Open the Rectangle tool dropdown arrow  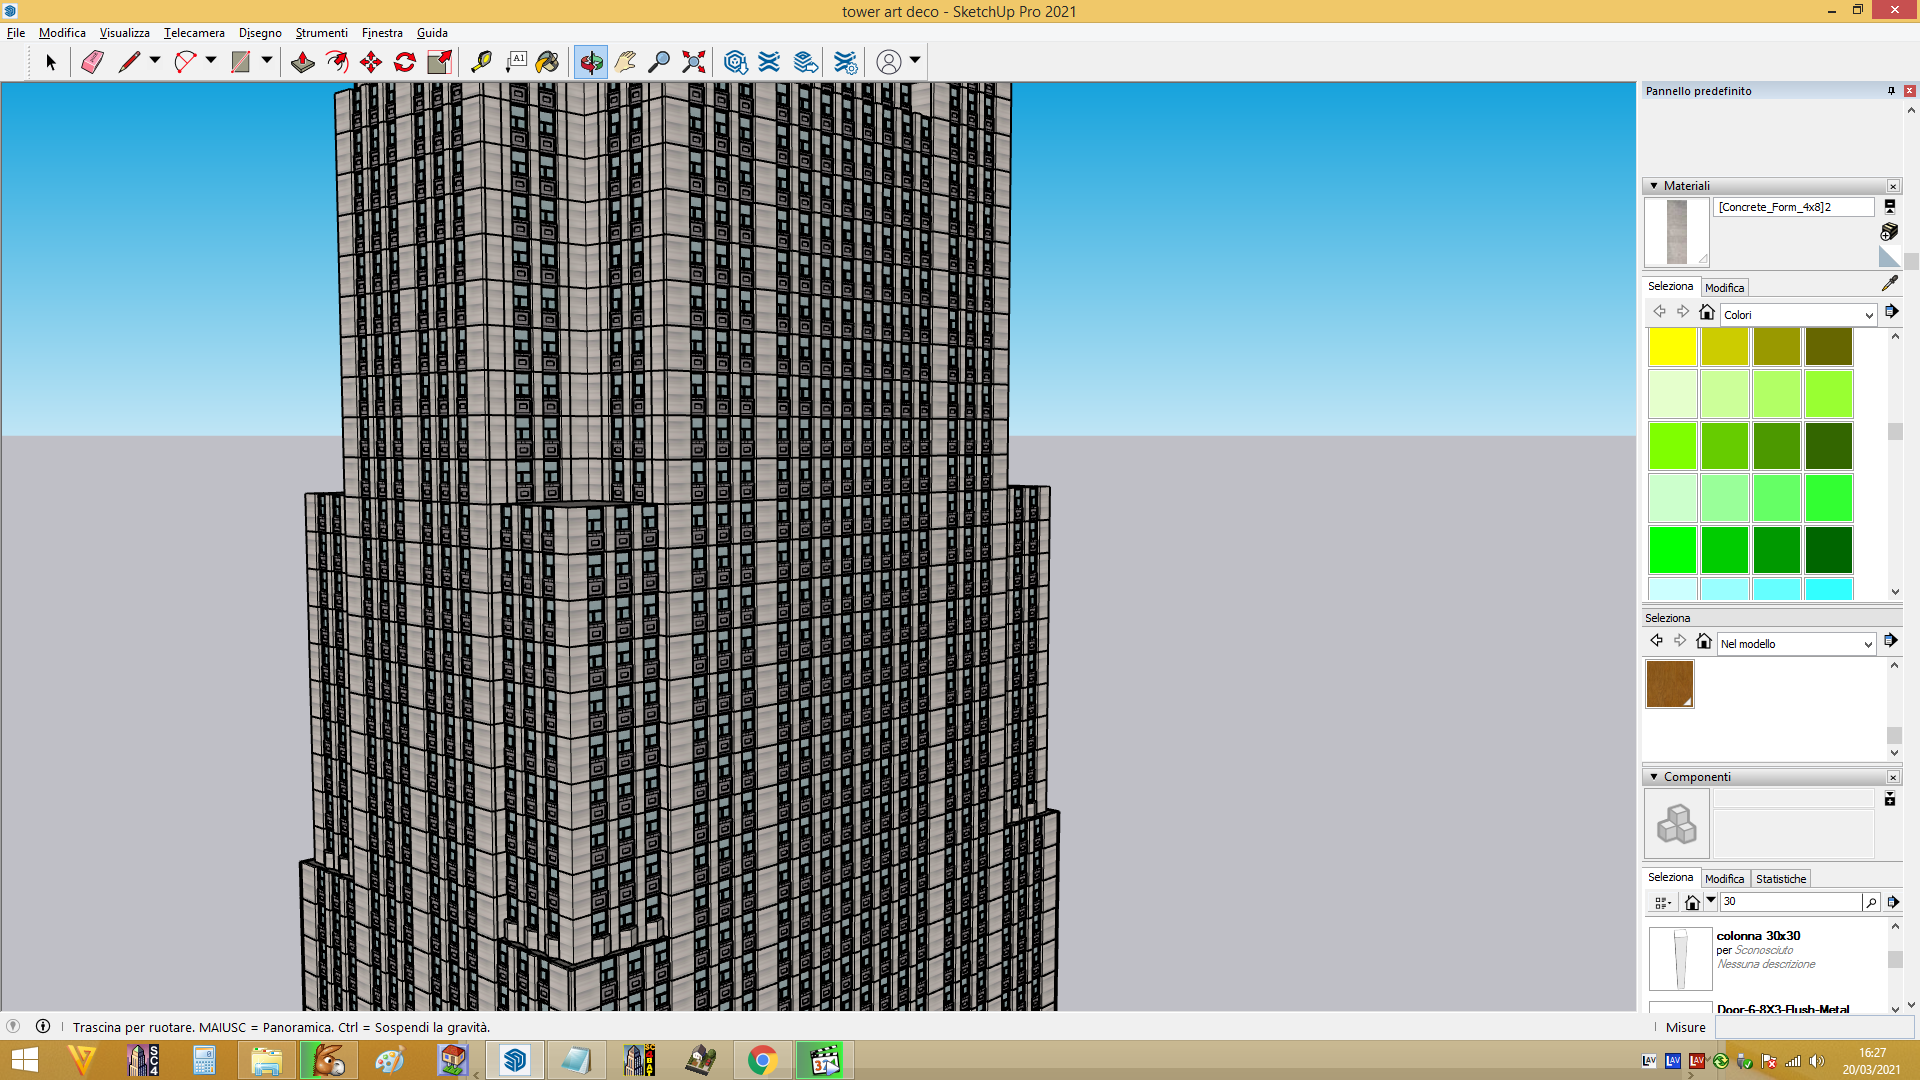[267, 61]
